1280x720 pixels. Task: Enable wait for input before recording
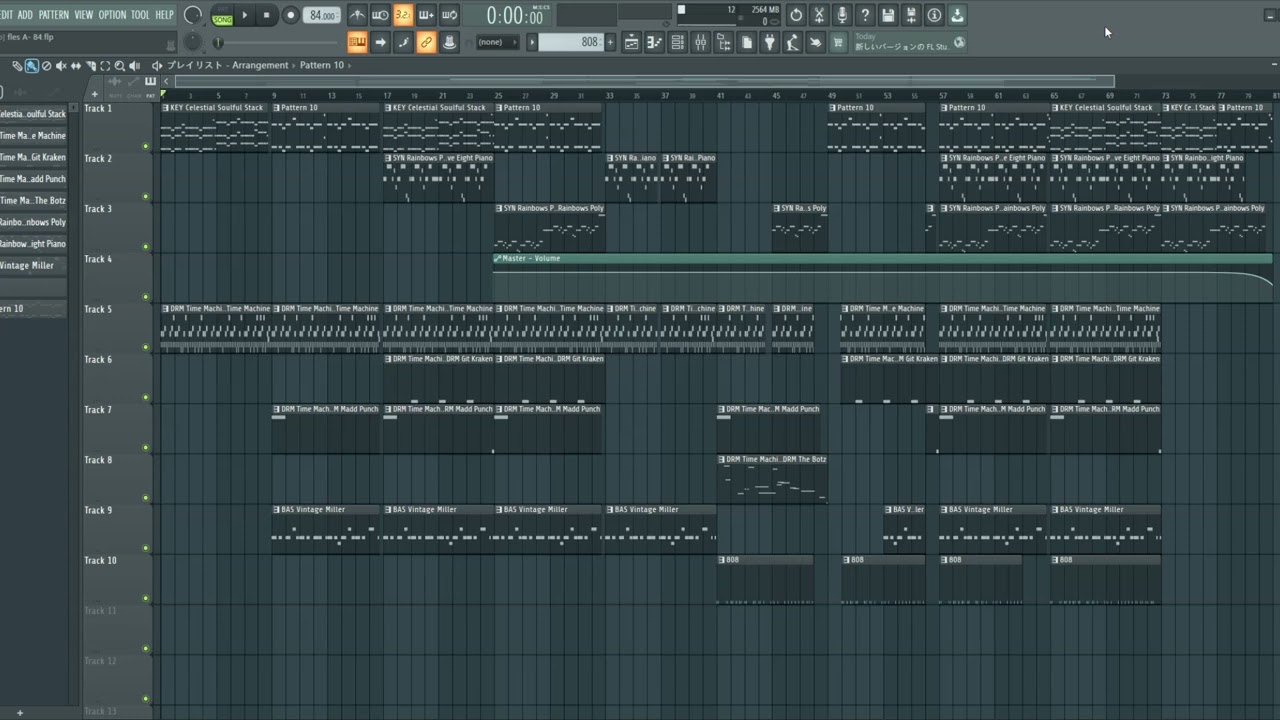(x=380, y=15)
